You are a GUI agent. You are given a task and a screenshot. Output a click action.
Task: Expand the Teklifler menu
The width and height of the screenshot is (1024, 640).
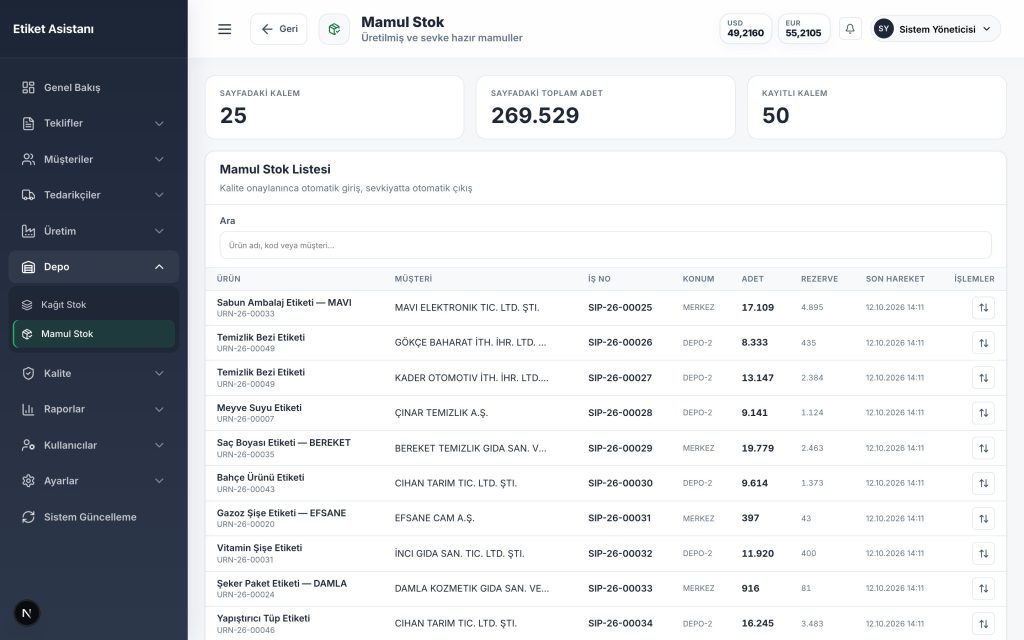click(x=94, y=123)
